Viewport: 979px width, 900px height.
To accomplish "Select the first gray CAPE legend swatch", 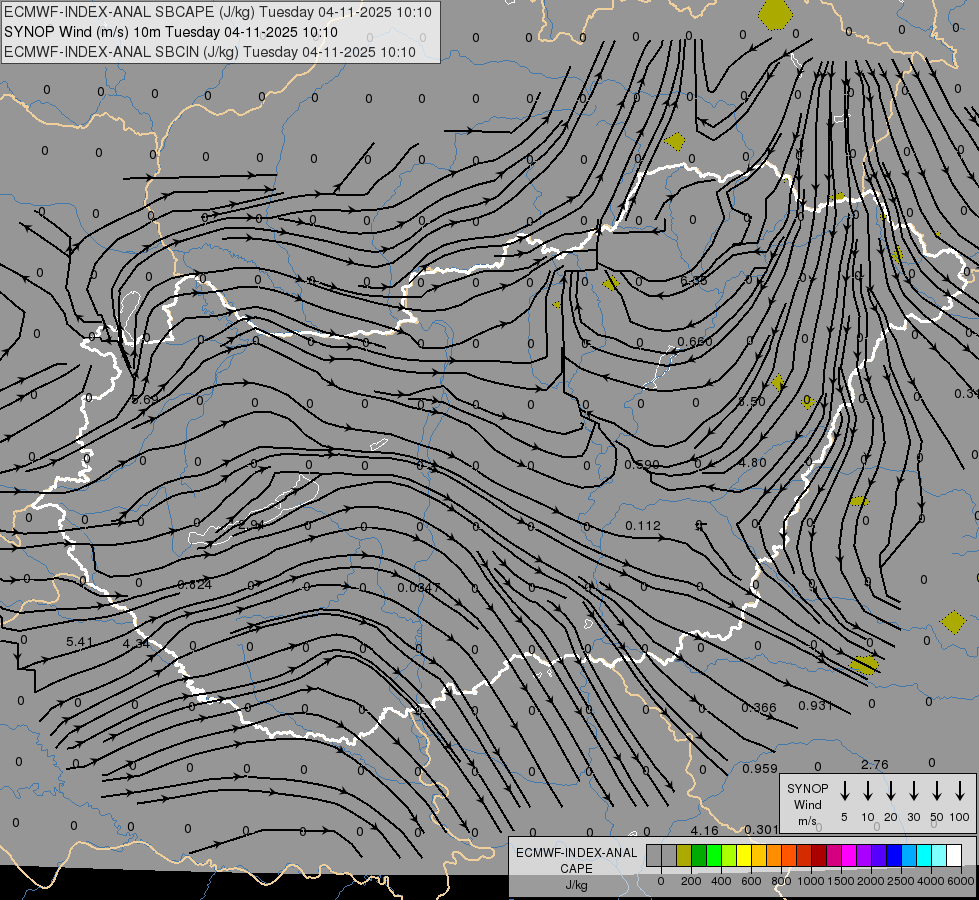I will click(x=654, y=855).
